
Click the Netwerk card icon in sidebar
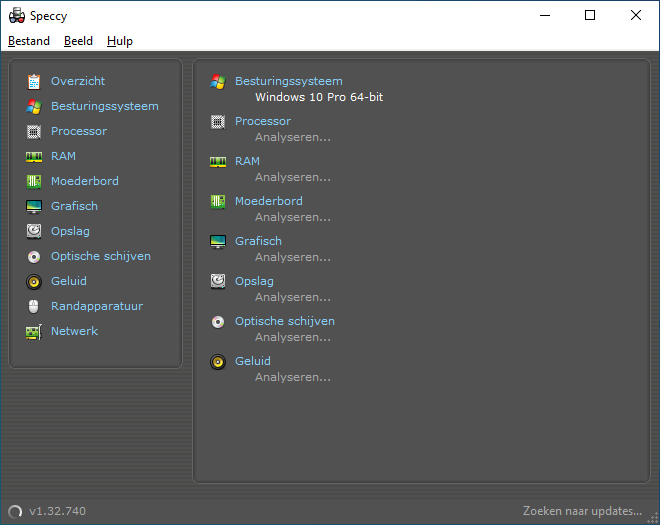tap(34, 331)
